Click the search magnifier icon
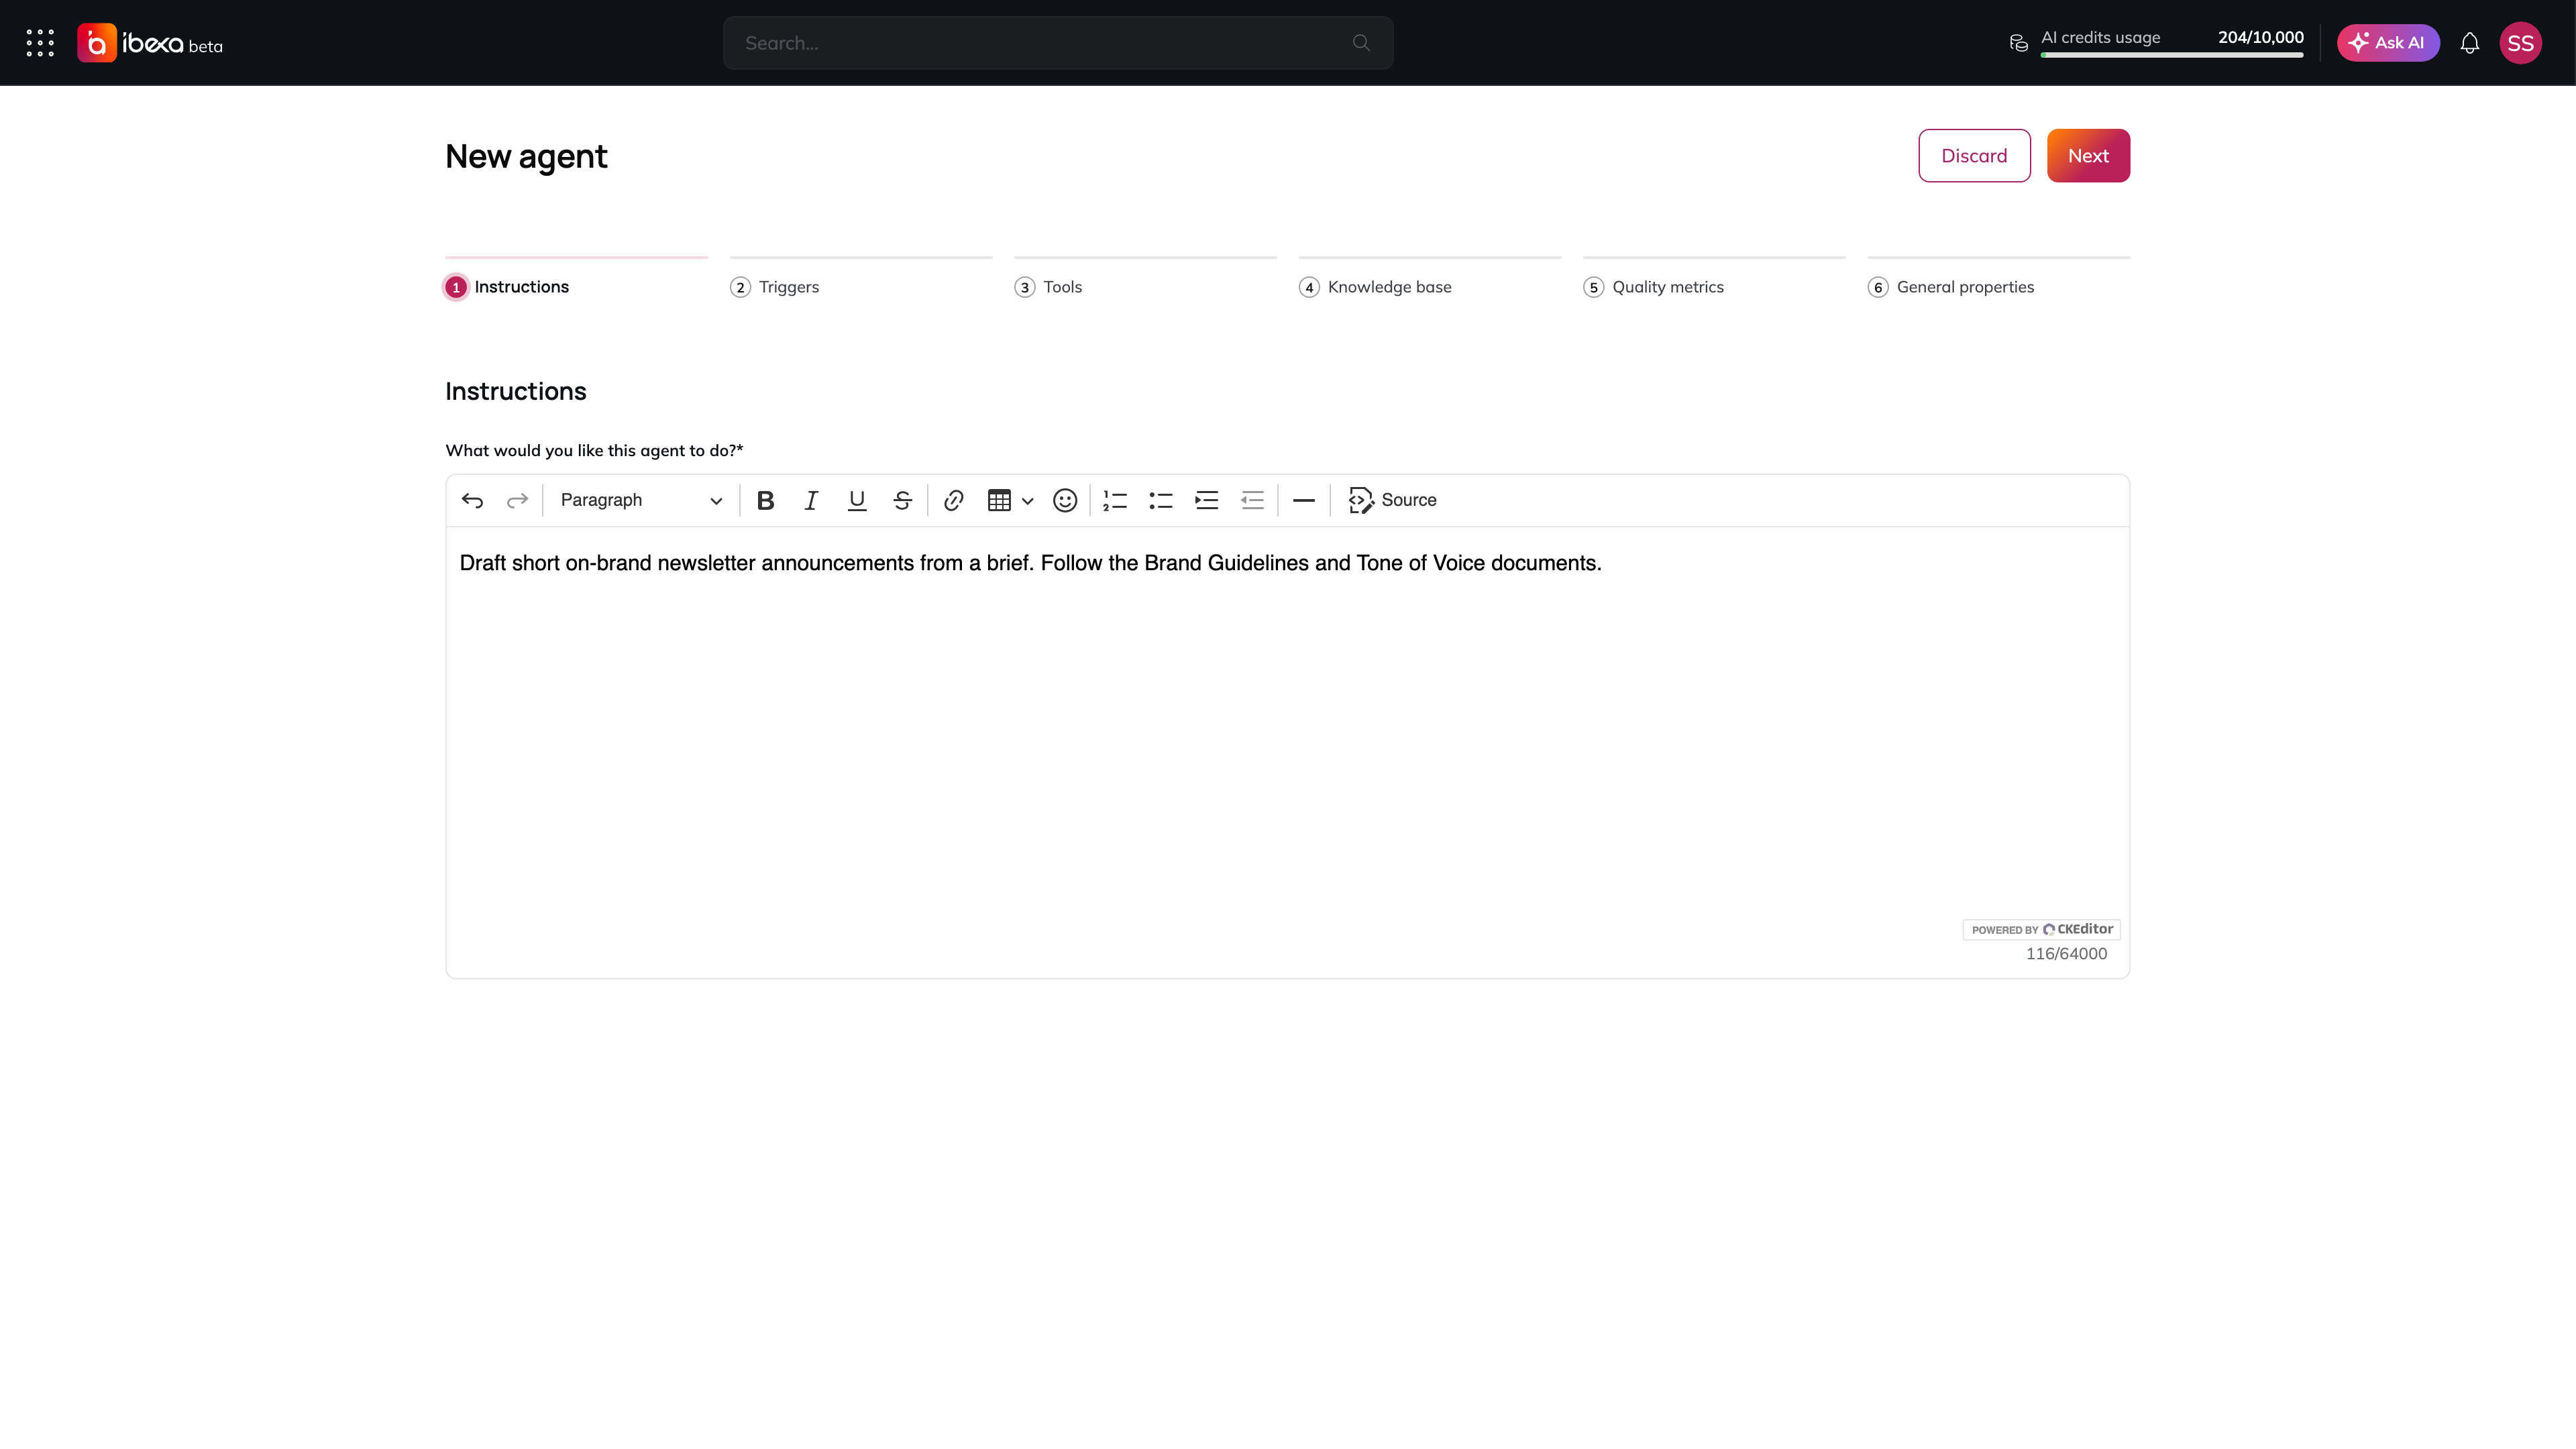 (1361, 43)
